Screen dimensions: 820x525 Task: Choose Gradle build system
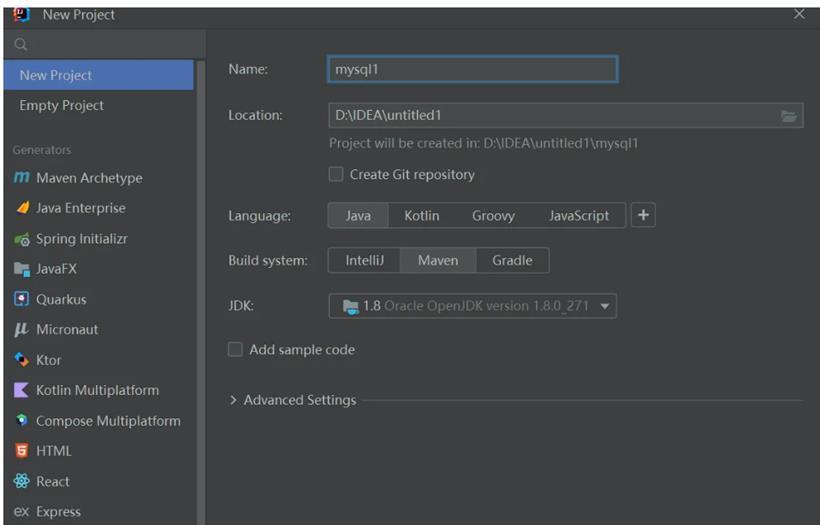[512, 260]
